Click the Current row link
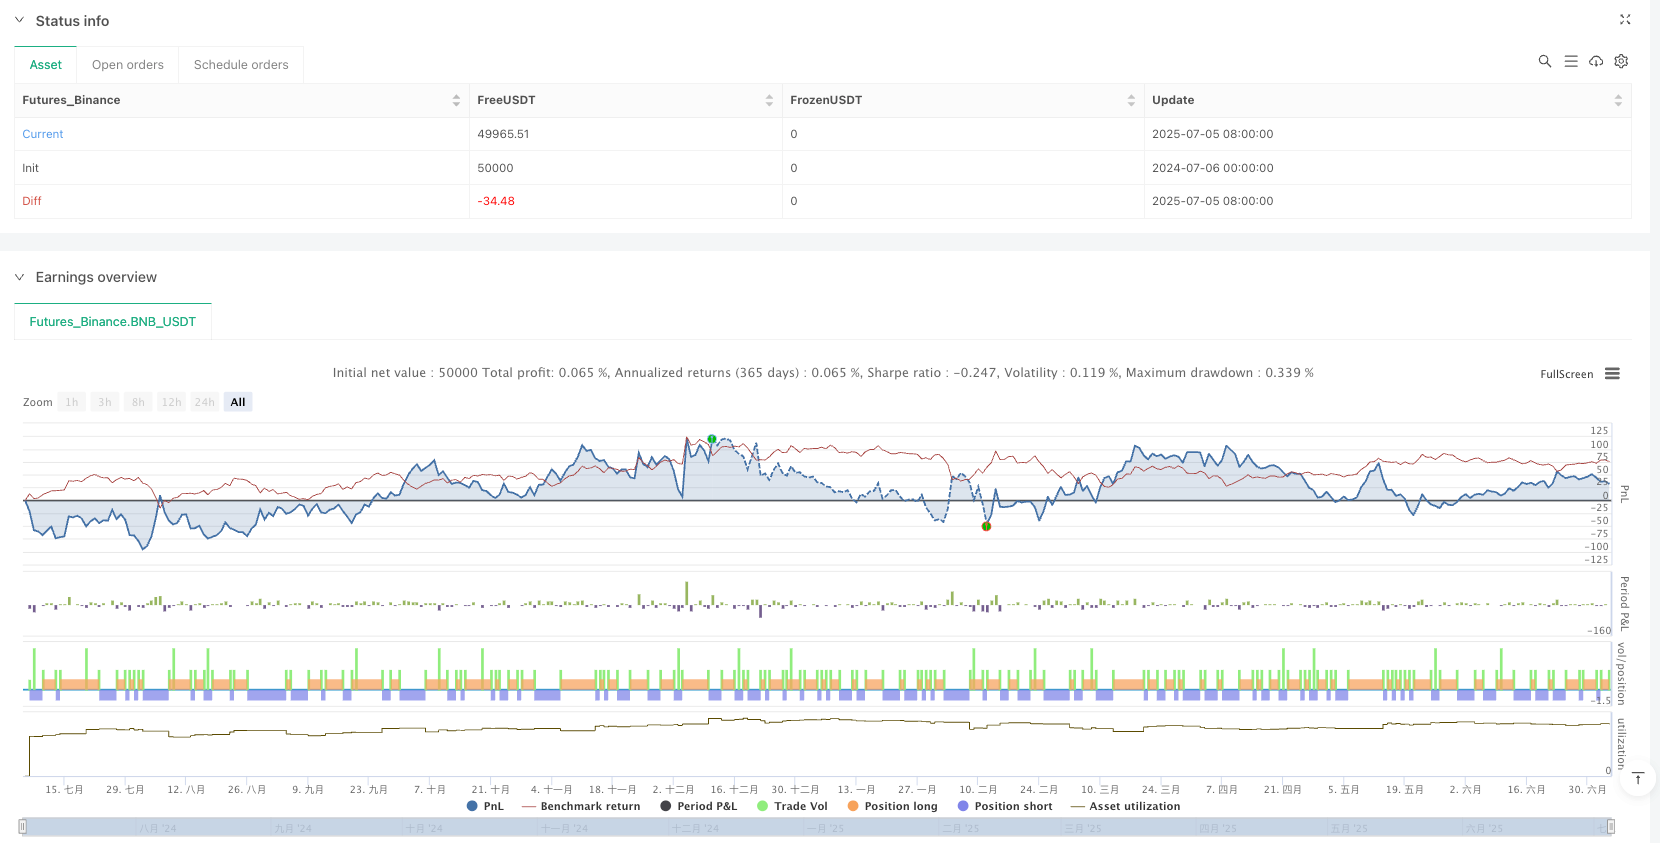Image resolution: width=1660 pixels, height=843 pixels. click(x=43, y=134)
